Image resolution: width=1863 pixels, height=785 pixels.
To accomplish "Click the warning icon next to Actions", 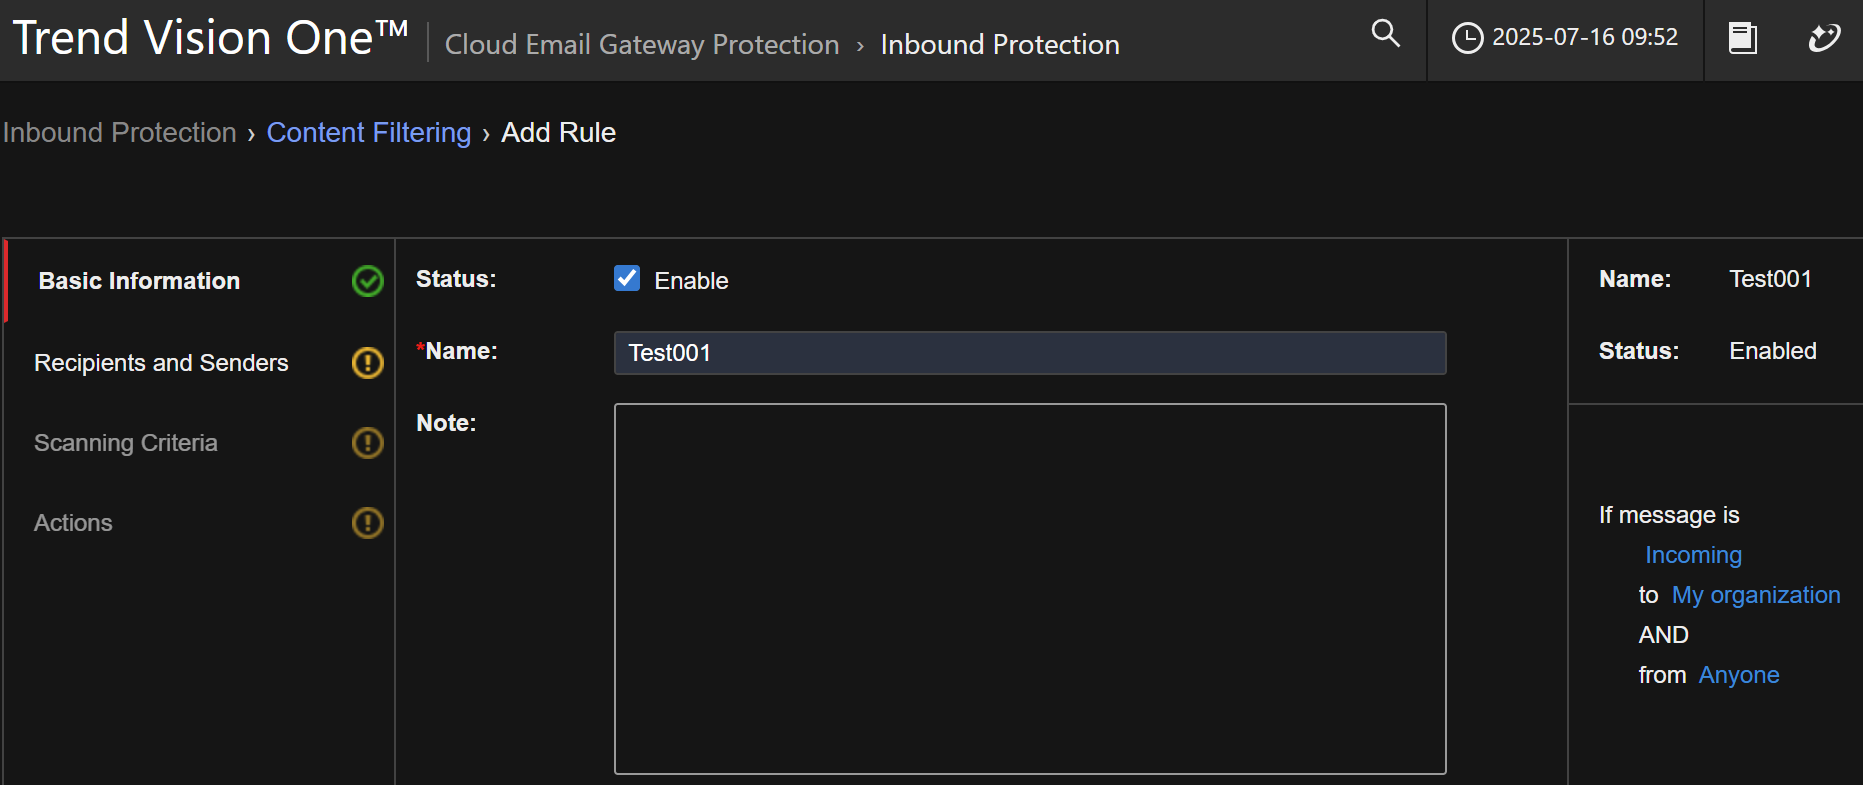I will pos(368,522).
